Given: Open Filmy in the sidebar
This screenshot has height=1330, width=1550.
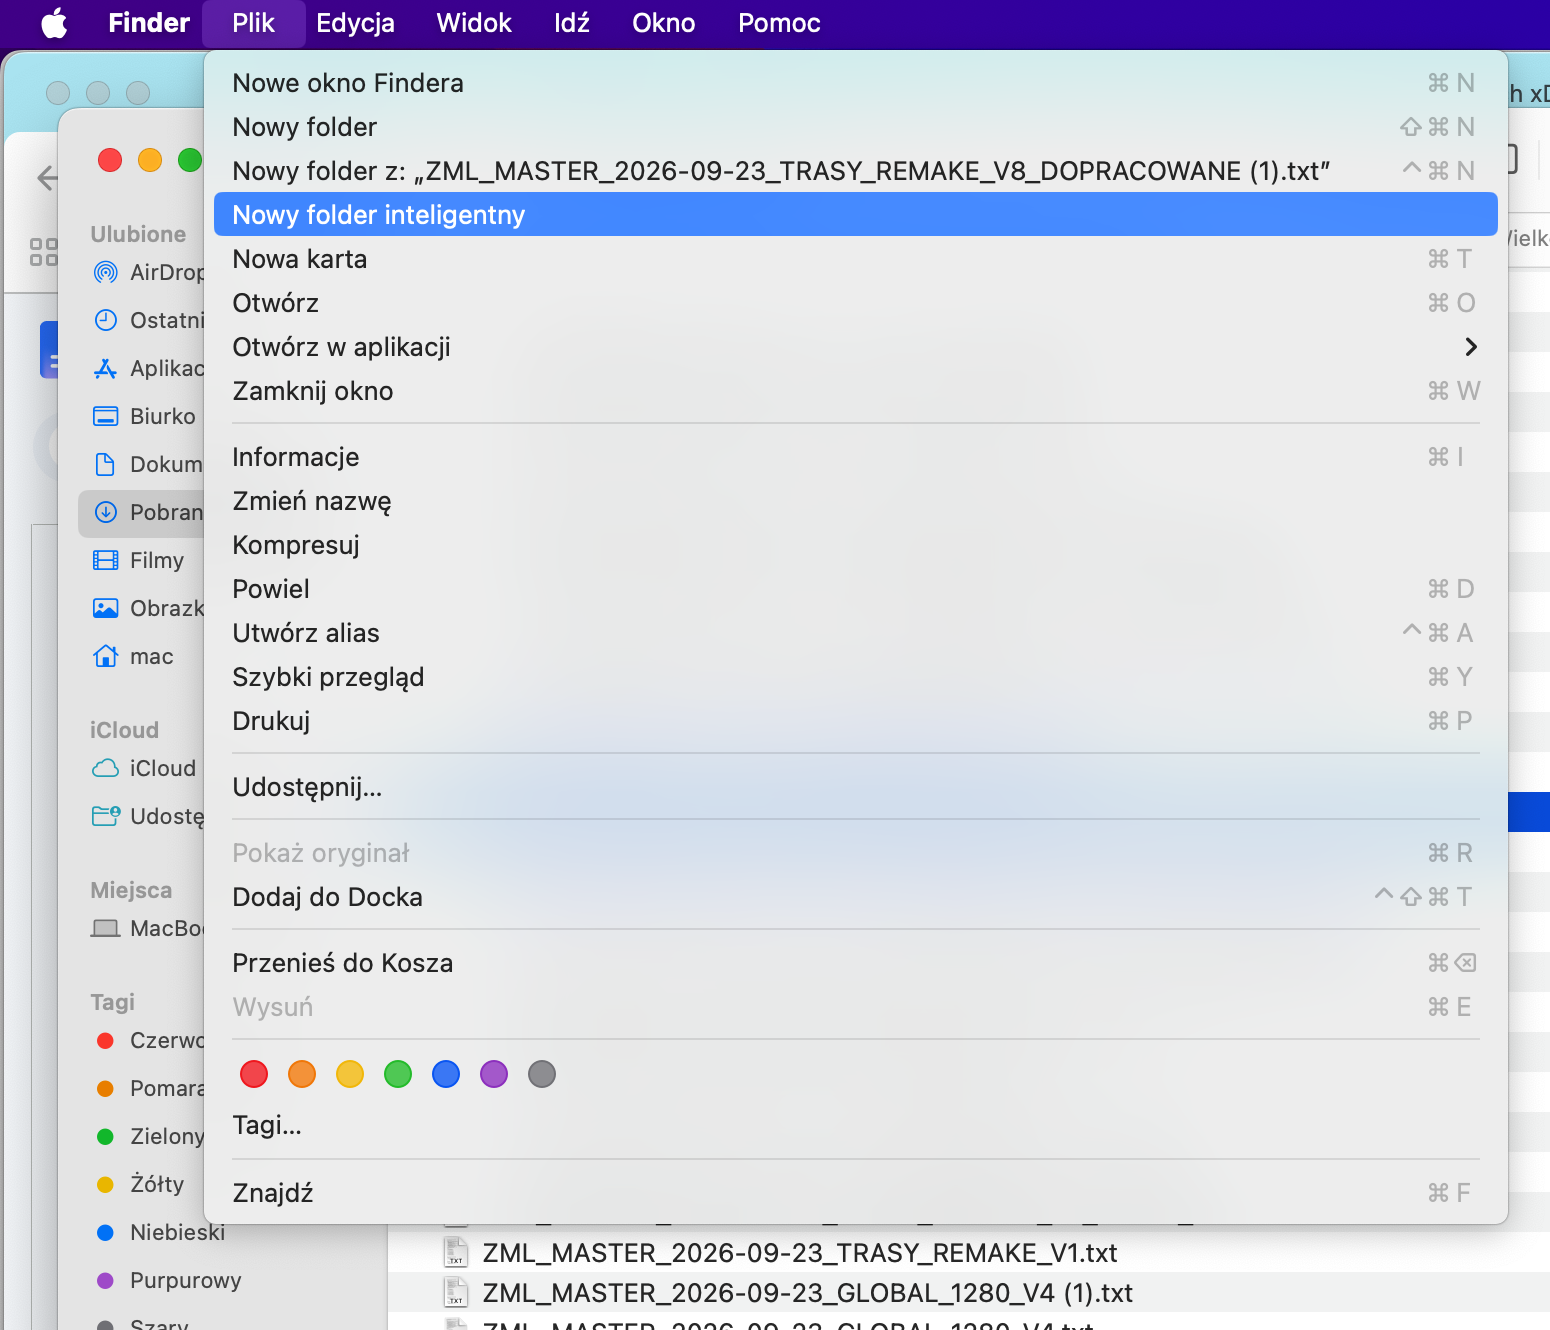Looking at the screenshot, I should tap(141, 560).
